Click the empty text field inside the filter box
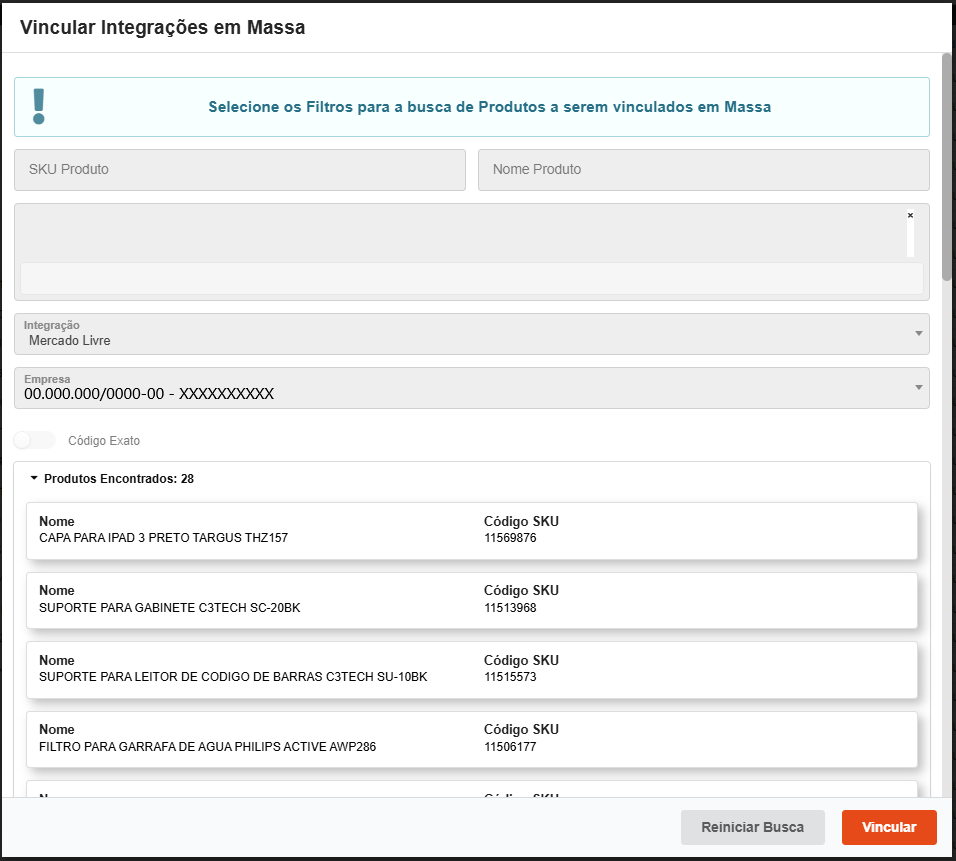This screenshot has width=956, height=861. pyautogui.click(x=471, y=278)
